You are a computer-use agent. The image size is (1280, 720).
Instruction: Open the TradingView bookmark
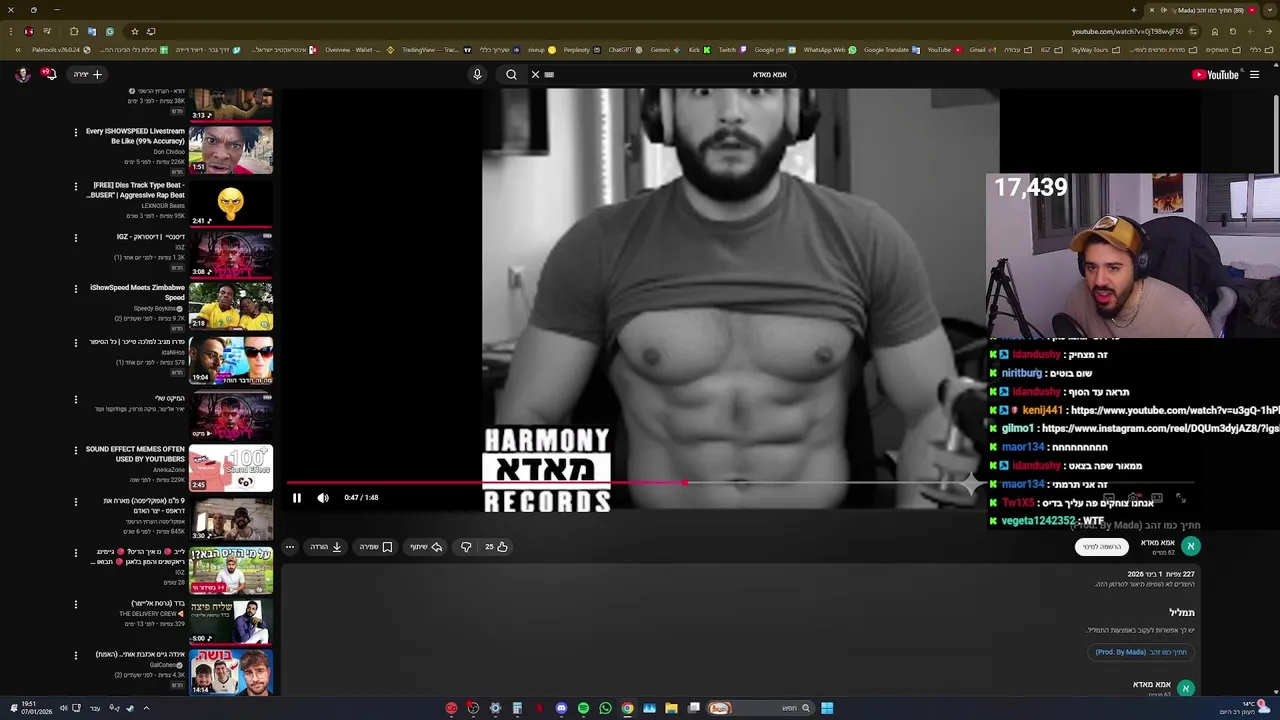[435, 49]
